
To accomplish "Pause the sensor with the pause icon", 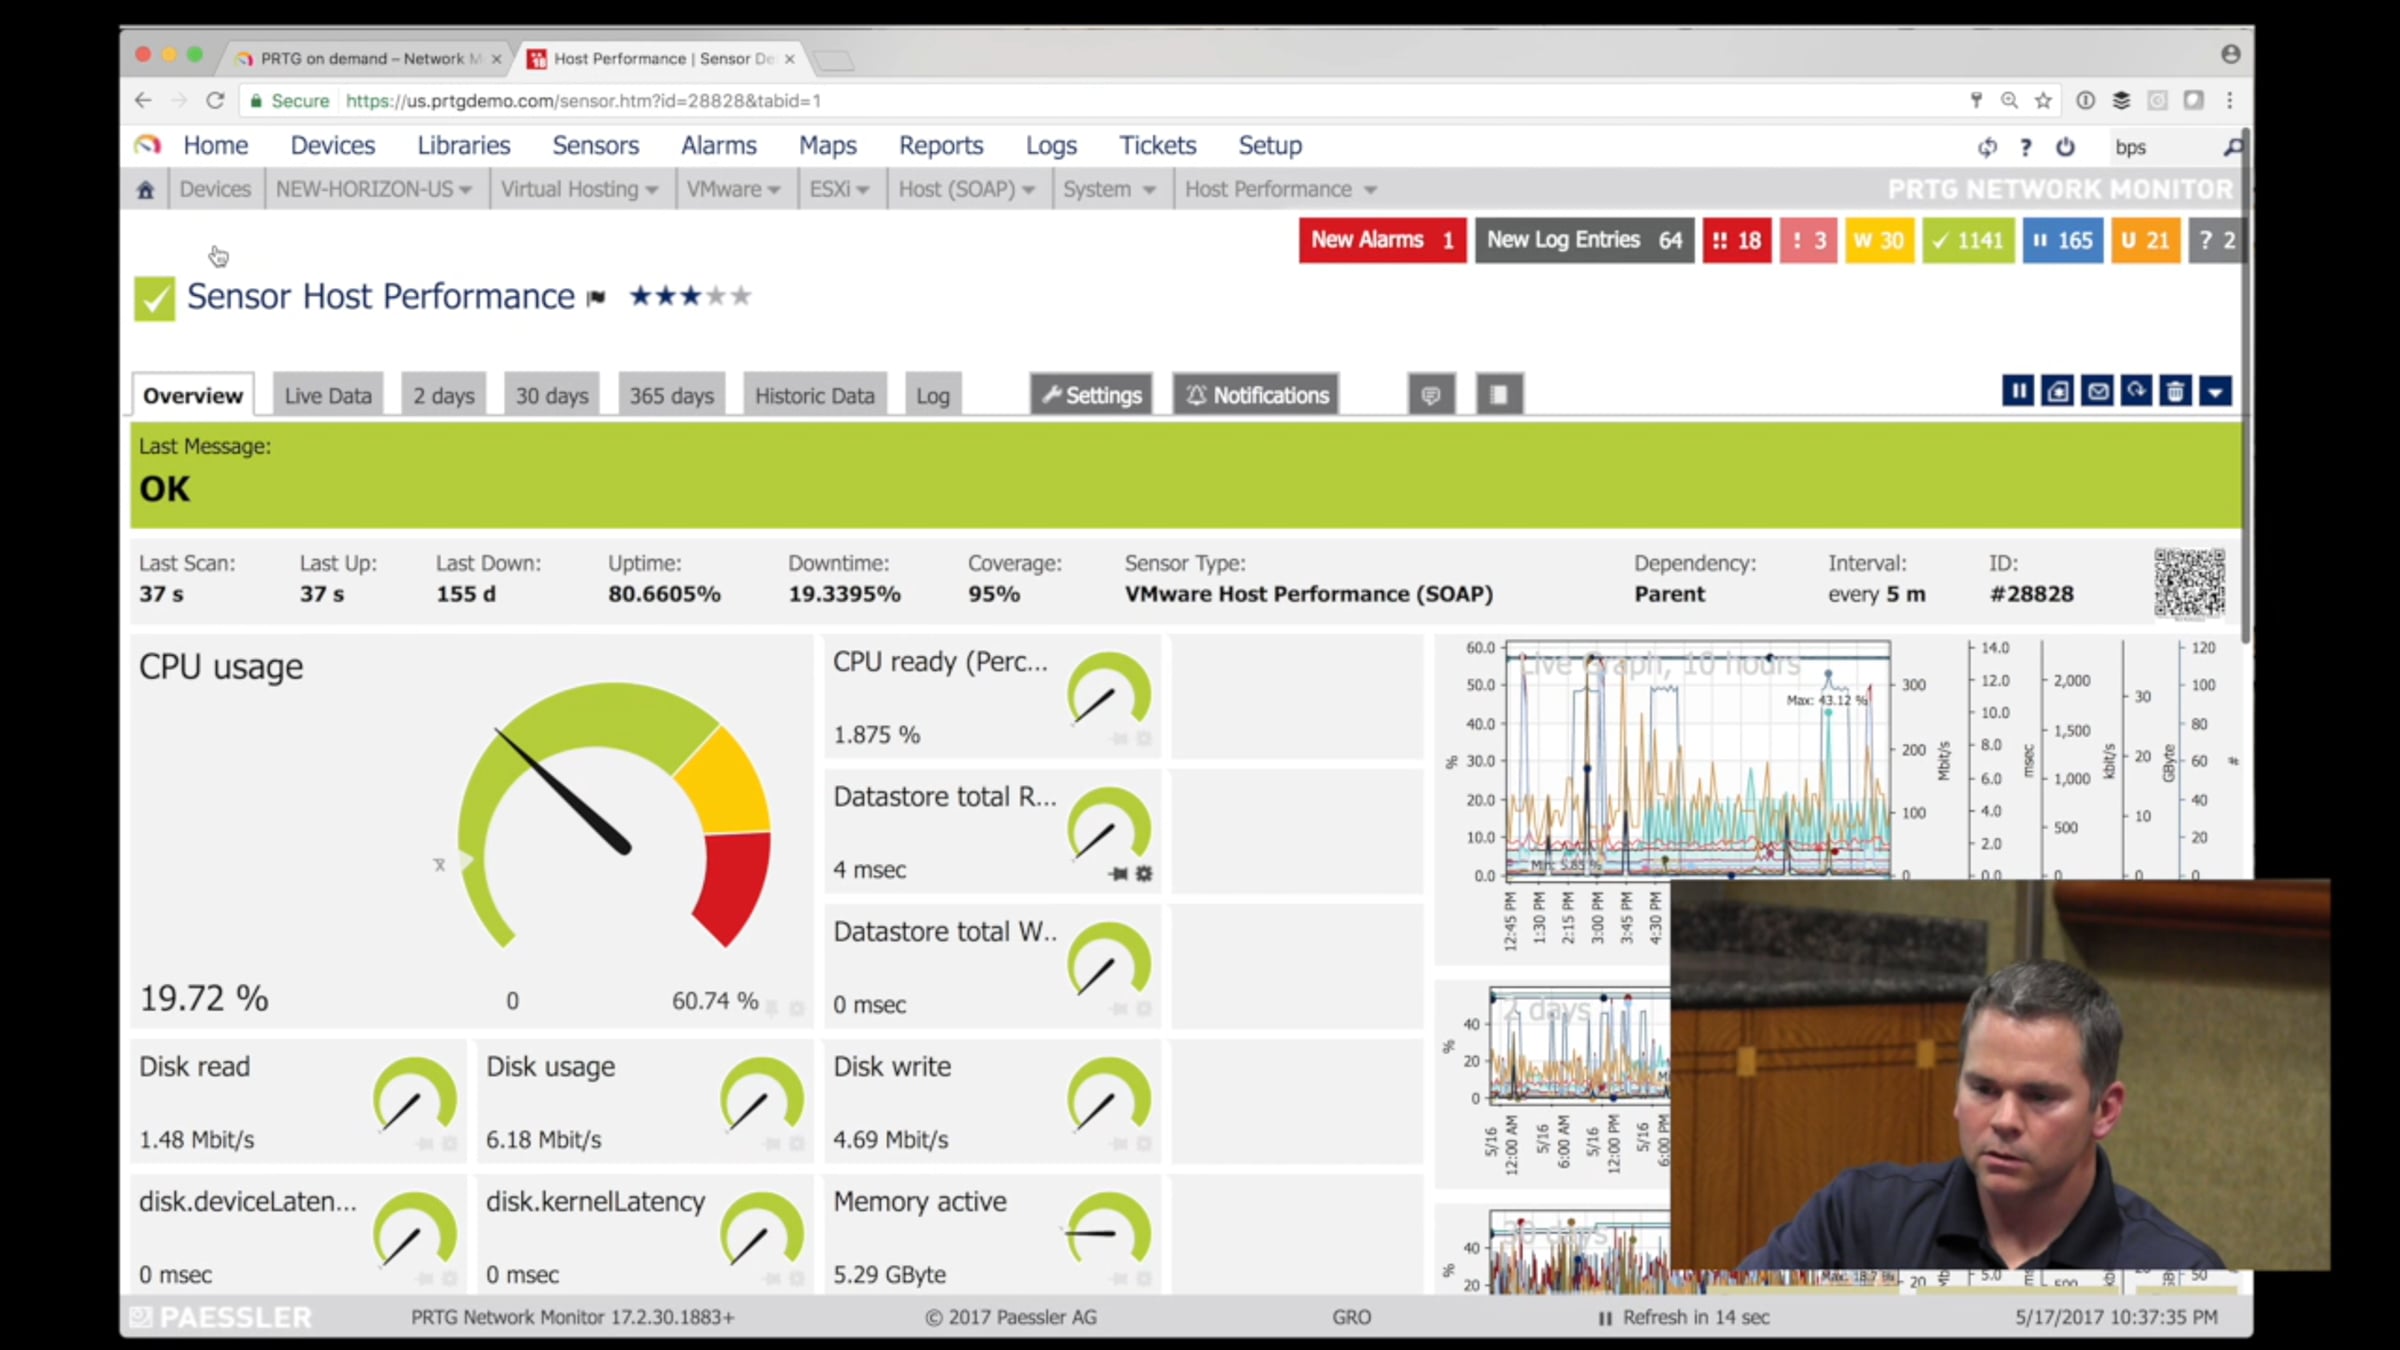I will 2018,391.
